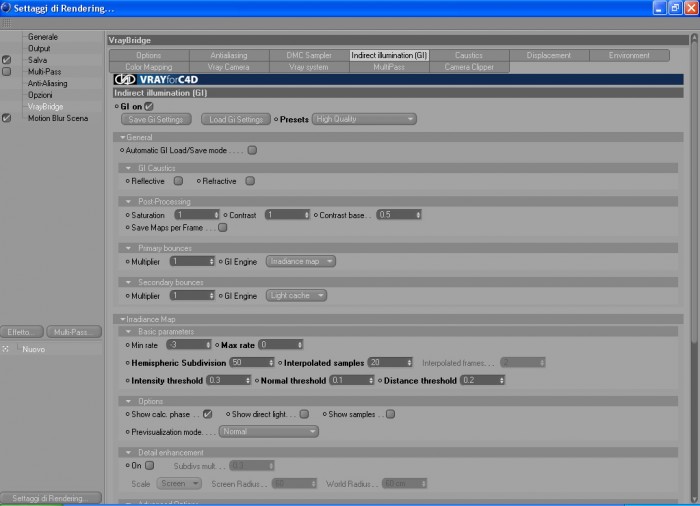Toggle the Motion Blur Scena checkbox
This screenshot has width=700, height=506.
coord(6,118)
